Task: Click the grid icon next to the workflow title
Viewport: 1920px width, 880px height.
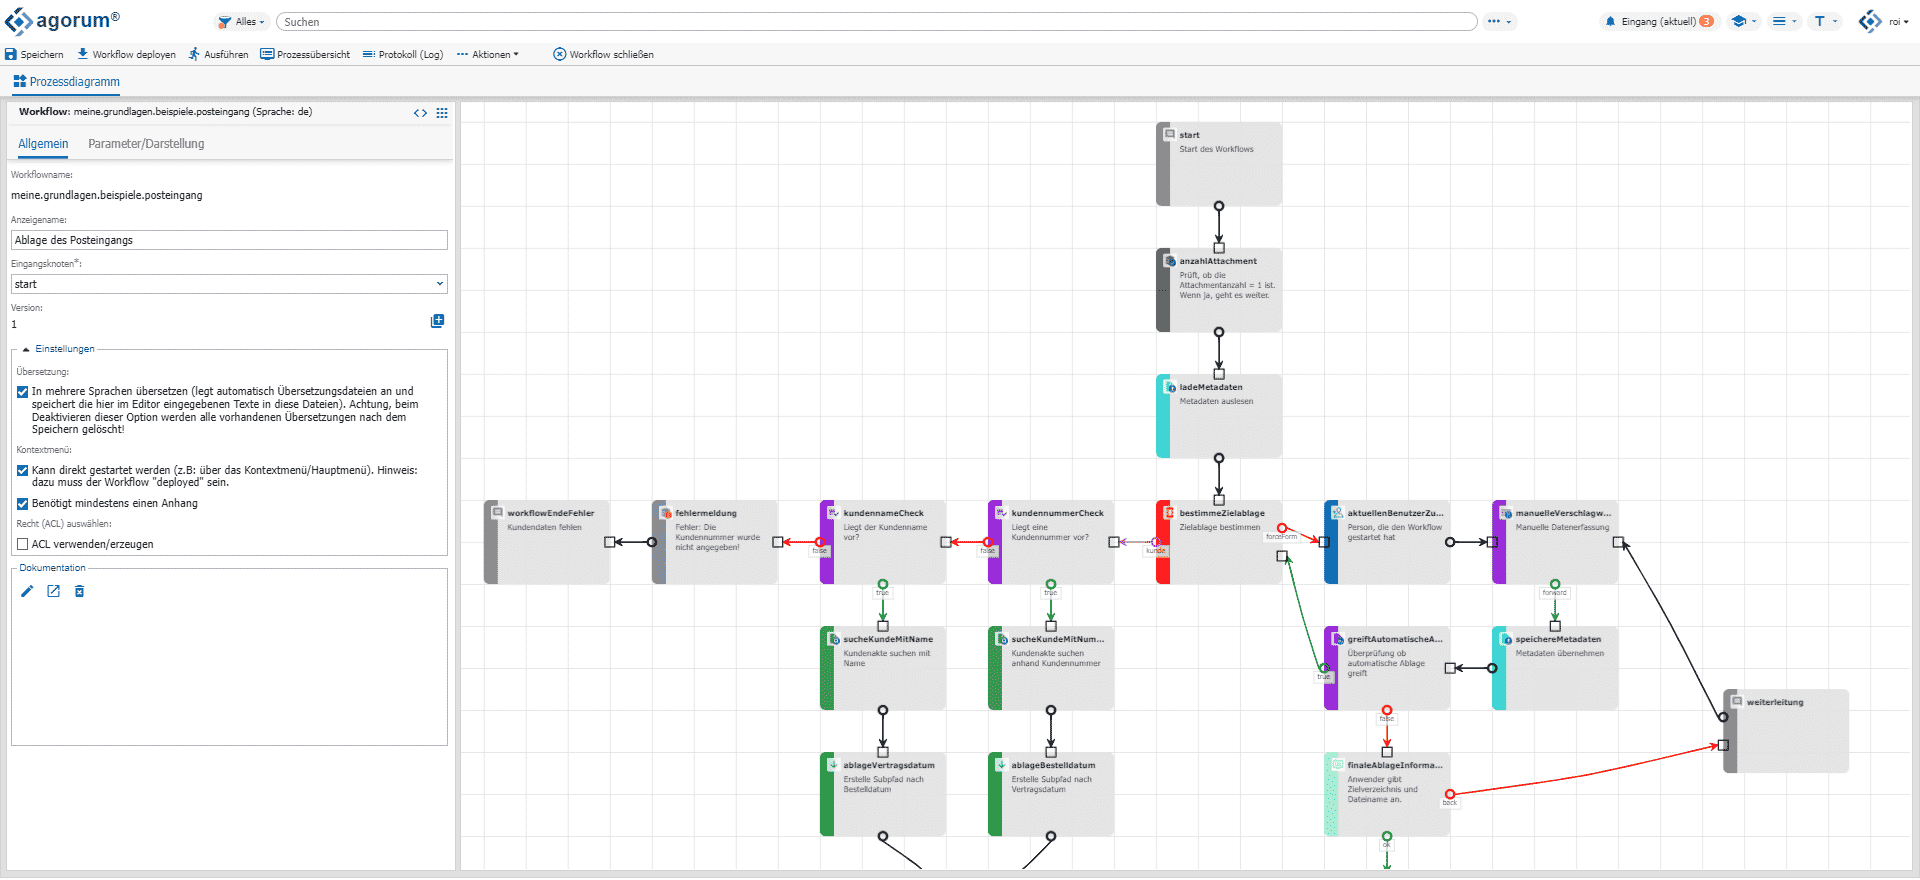Action: coord(442,113)
